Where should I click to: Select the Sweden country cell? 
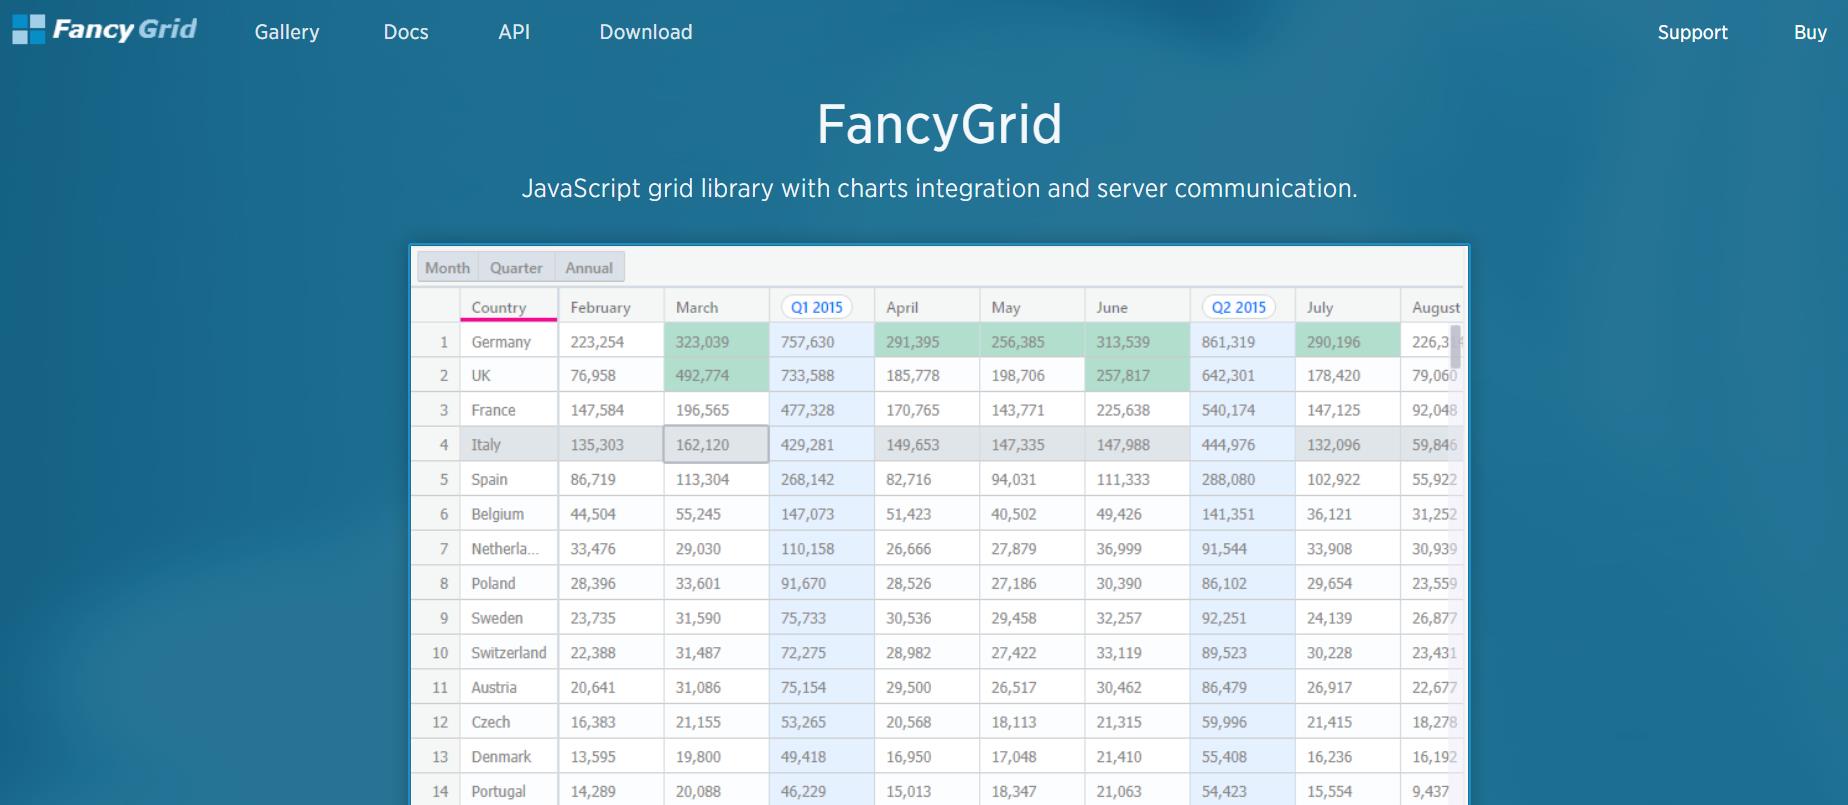508,618
